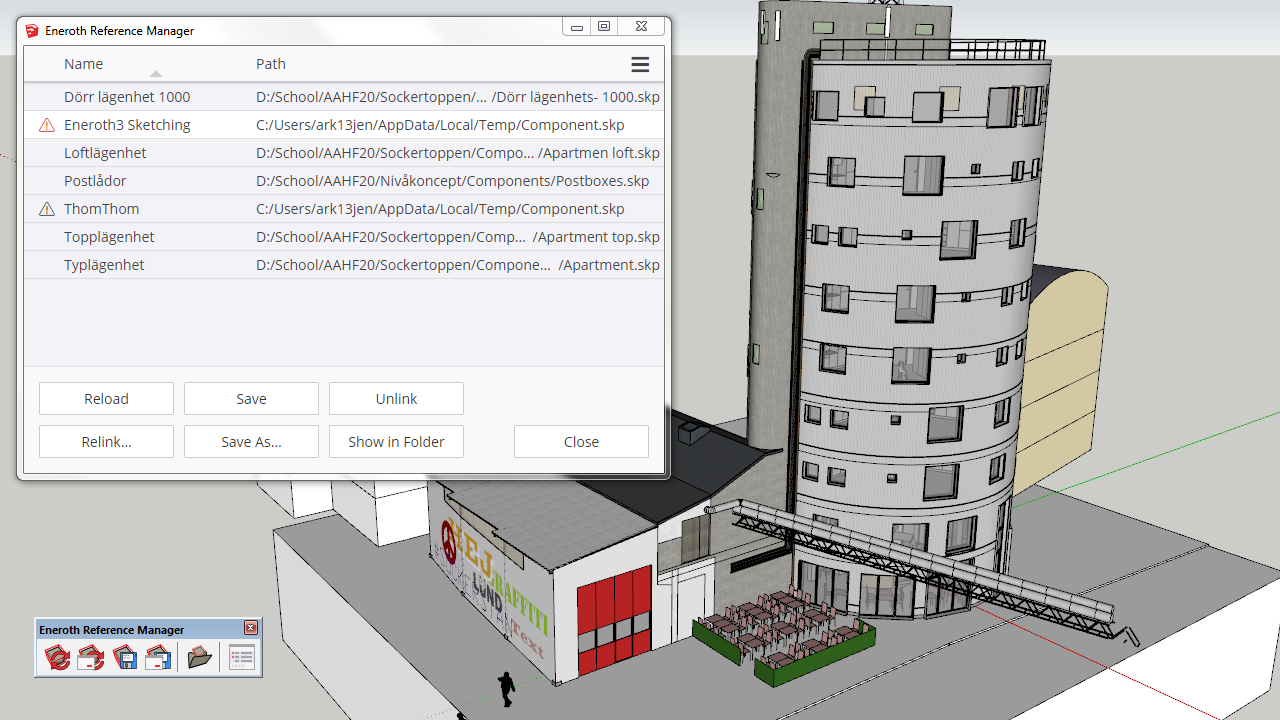Click the warning icon beside Eneroth3 Sketching

(x=46, y=124)
